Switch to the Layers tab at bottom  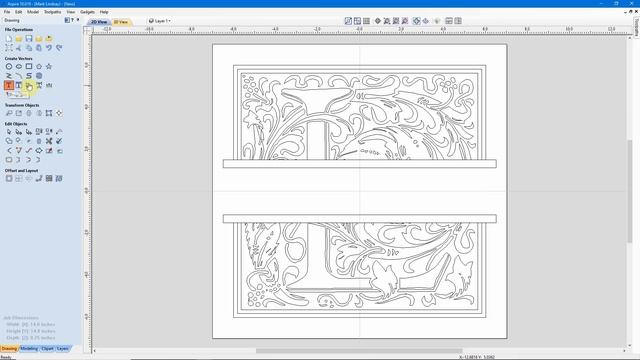tap(62, 349)
